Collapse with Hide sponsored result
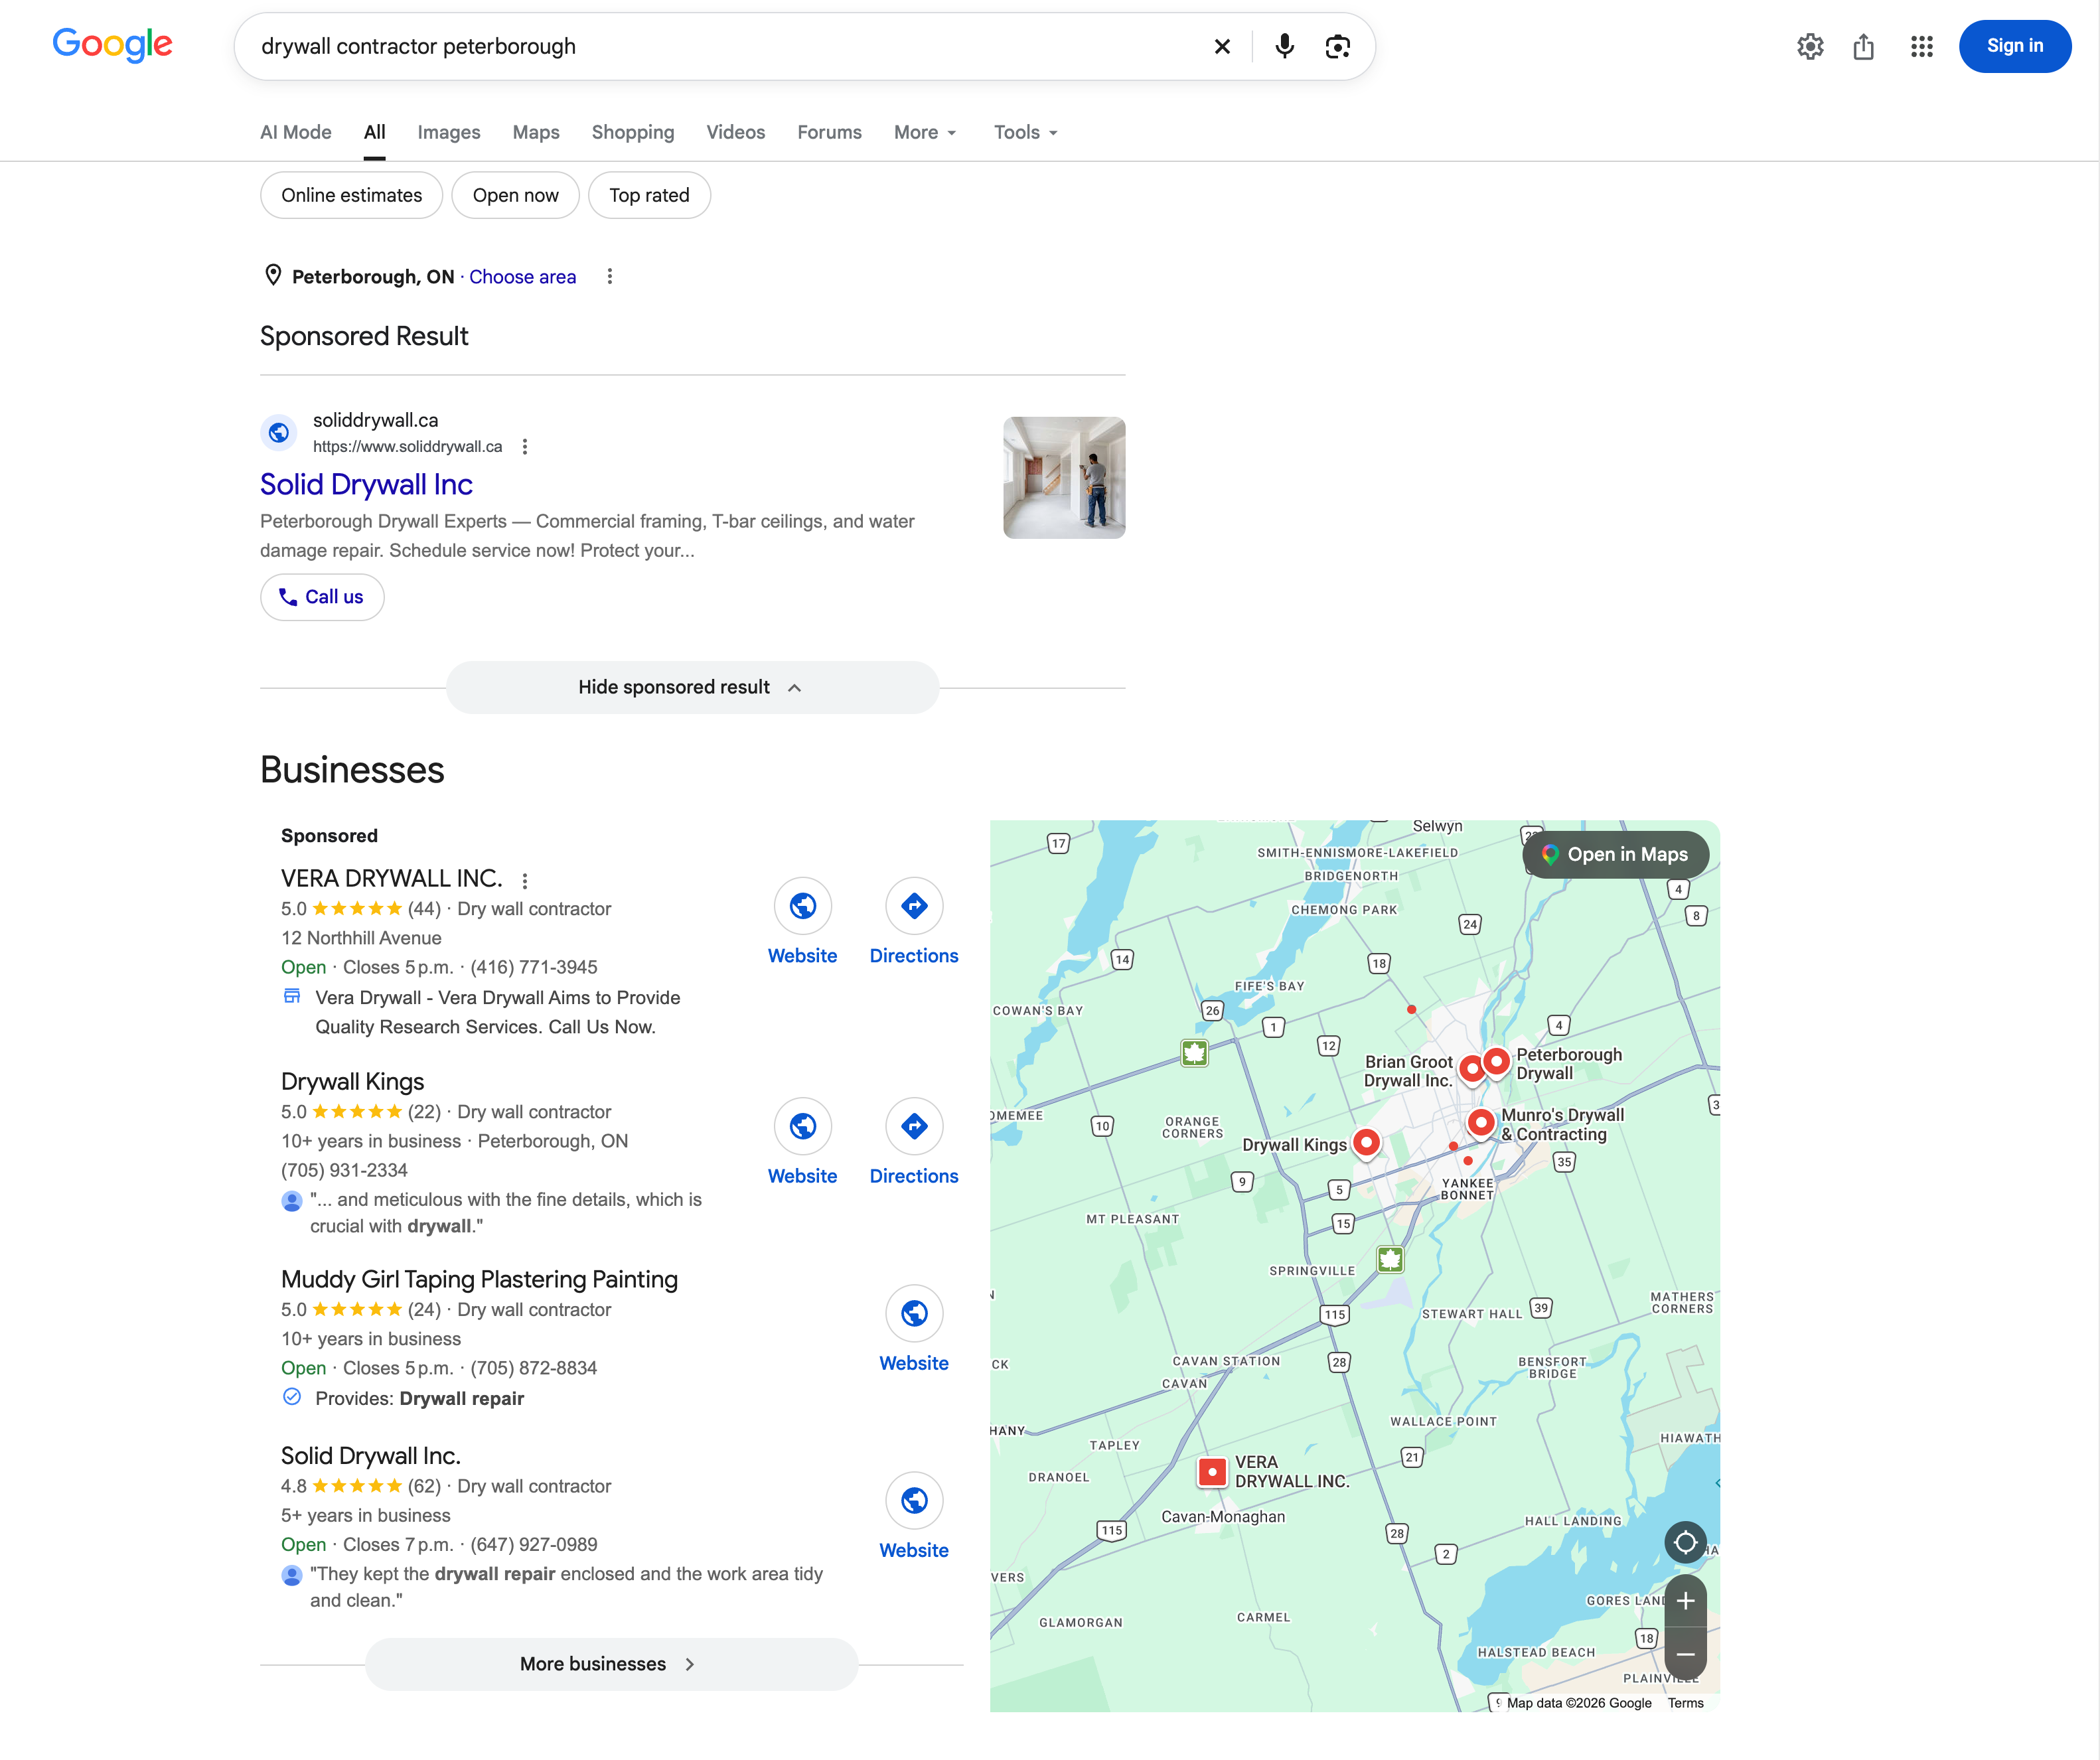The height and width of the screenshot is (1760, 2100). tap(692, 687)
